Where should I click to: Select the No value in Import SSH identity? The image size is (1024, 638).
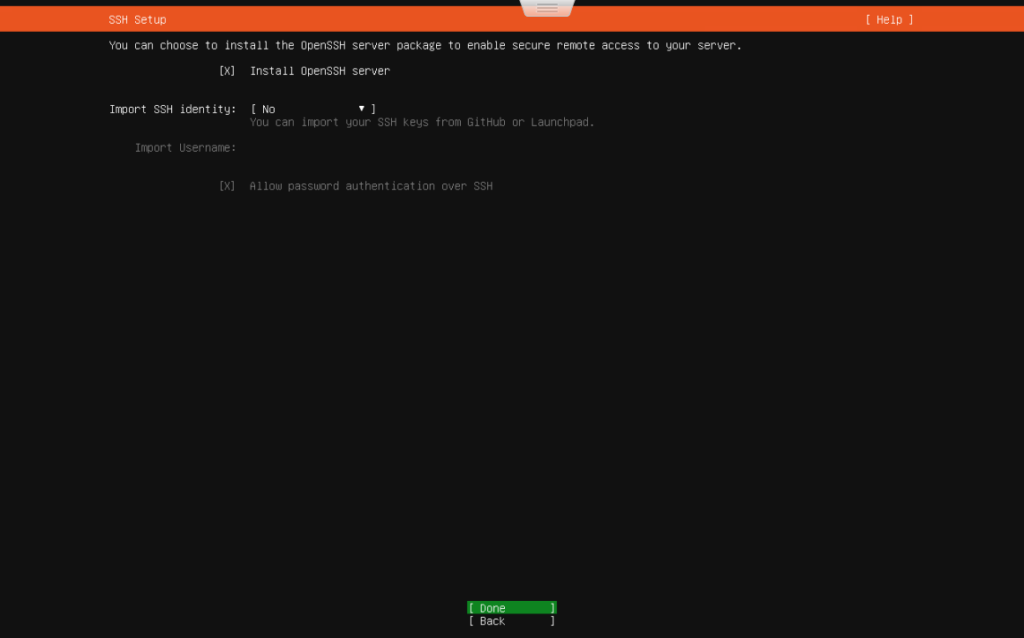click(266, 109)
